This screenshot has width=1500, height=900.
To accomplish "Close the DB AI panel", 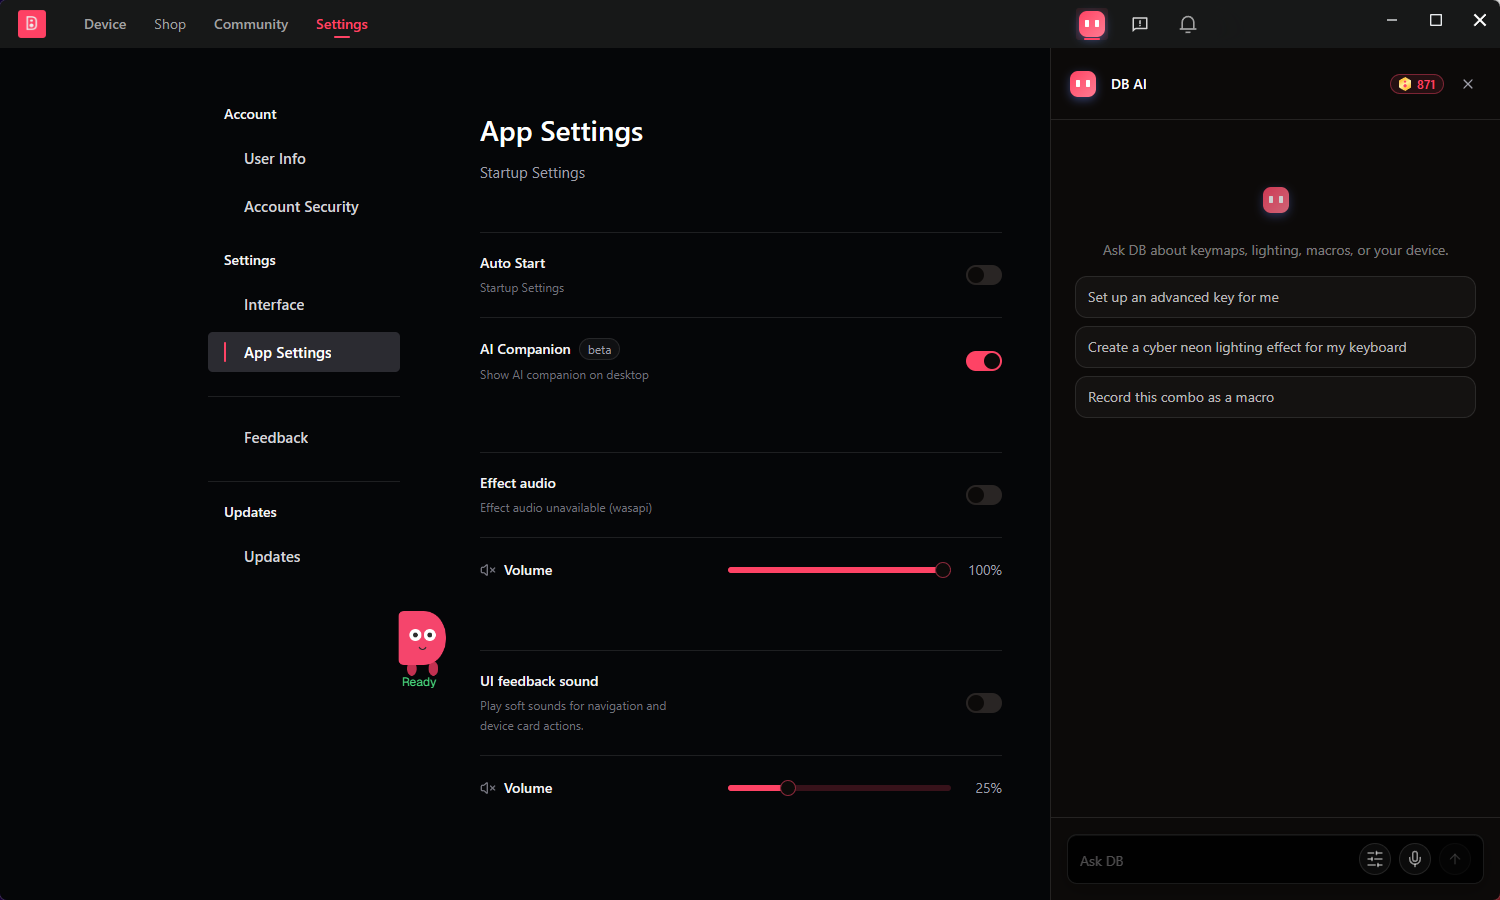I will click(1468, 84).
